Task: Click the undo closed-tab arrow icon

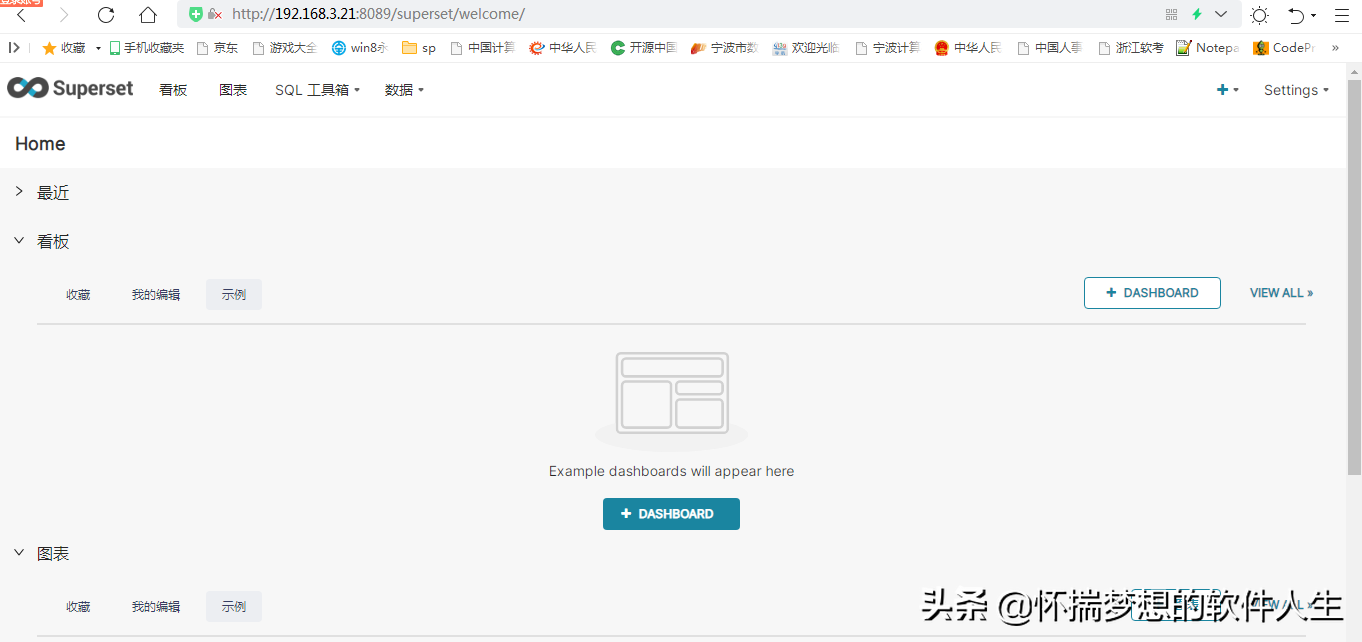Action: 1296,15
